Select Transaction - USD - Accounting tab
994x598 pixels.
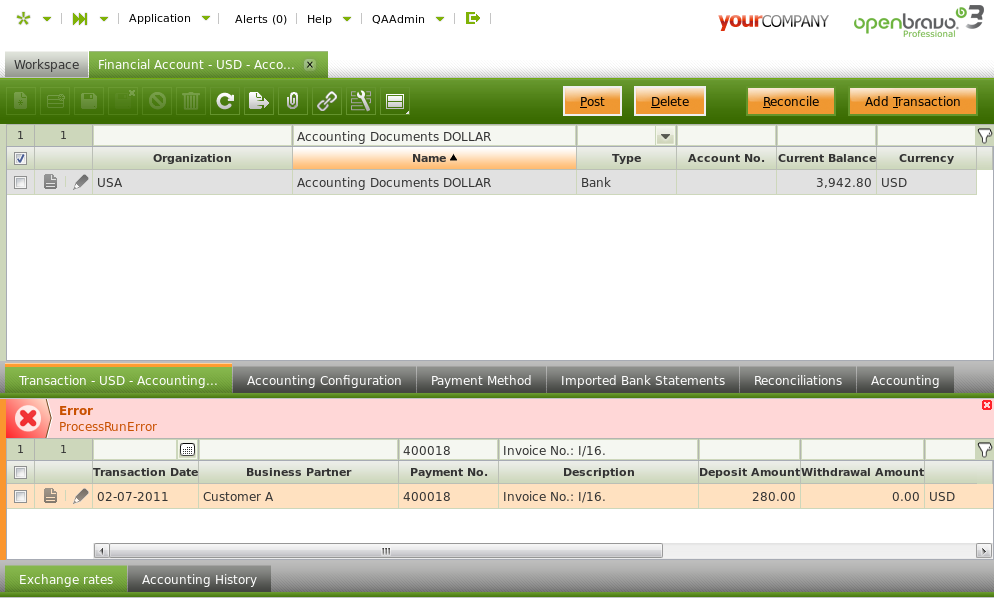click(118, 380)
